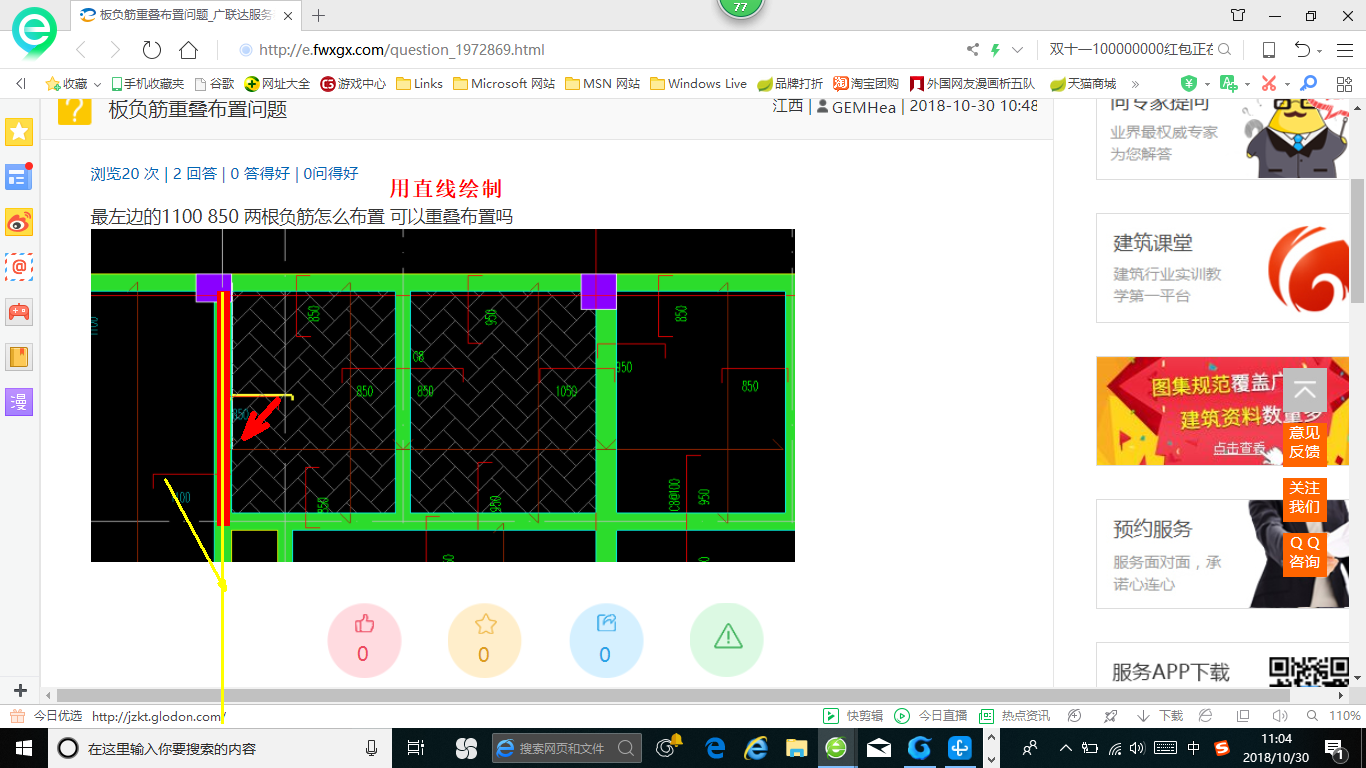
Task: Click the forward navigation arrow
Action: 115,50
